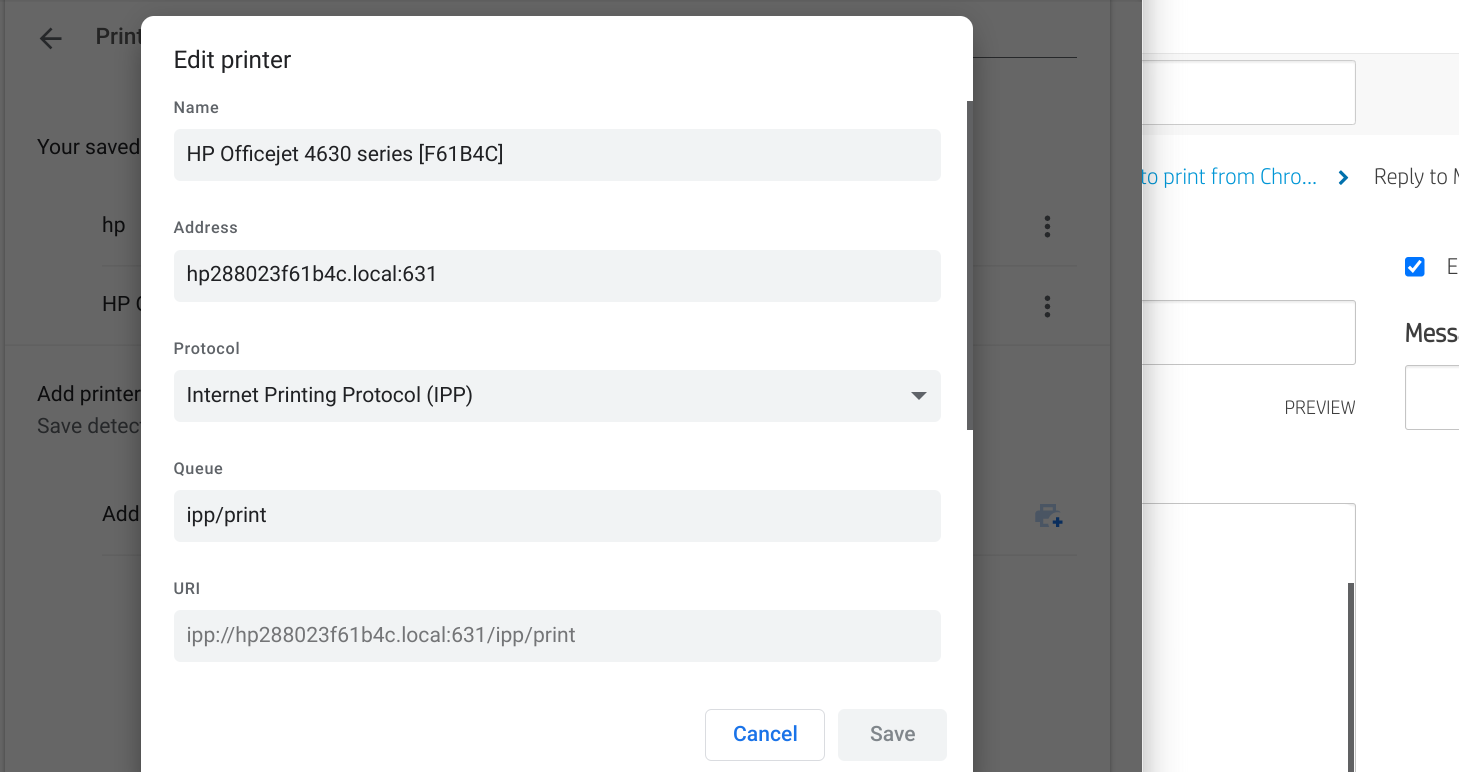Click the Save button
This screenshot has height=772, width=1459.
pyautogui.click(x=892, y=734)
